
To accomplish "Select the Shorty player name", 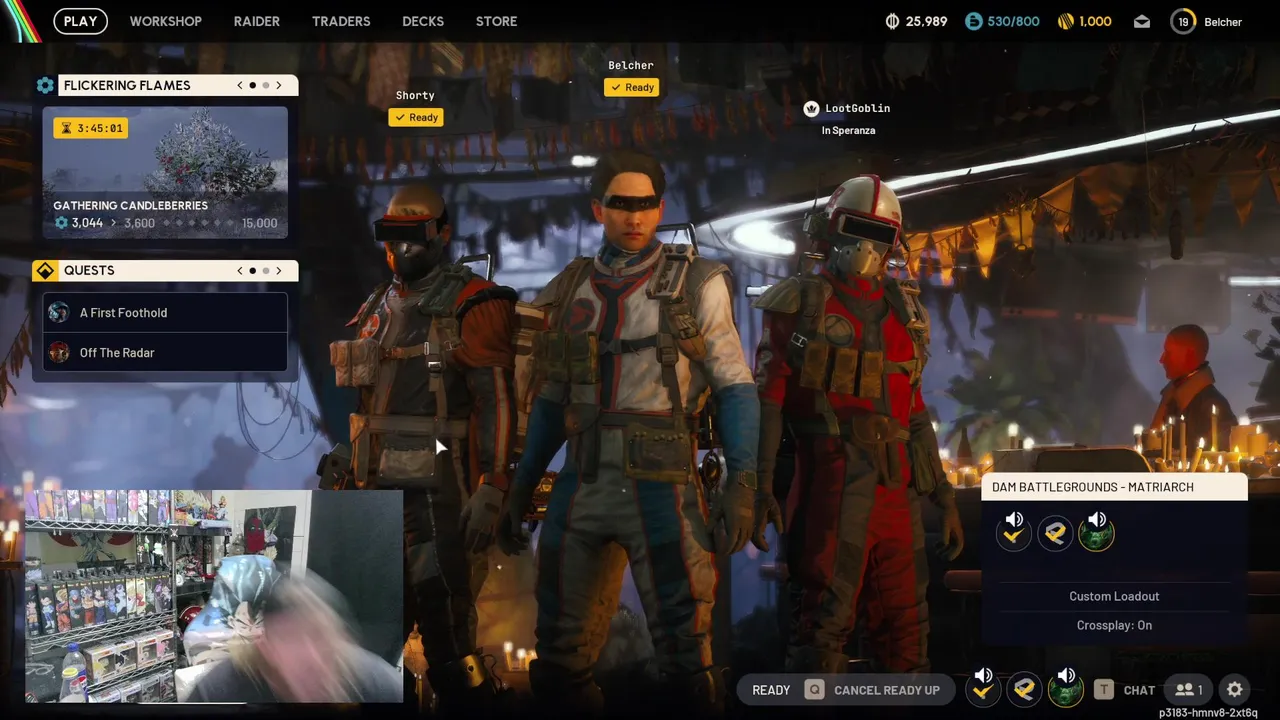I will point(415,95).
